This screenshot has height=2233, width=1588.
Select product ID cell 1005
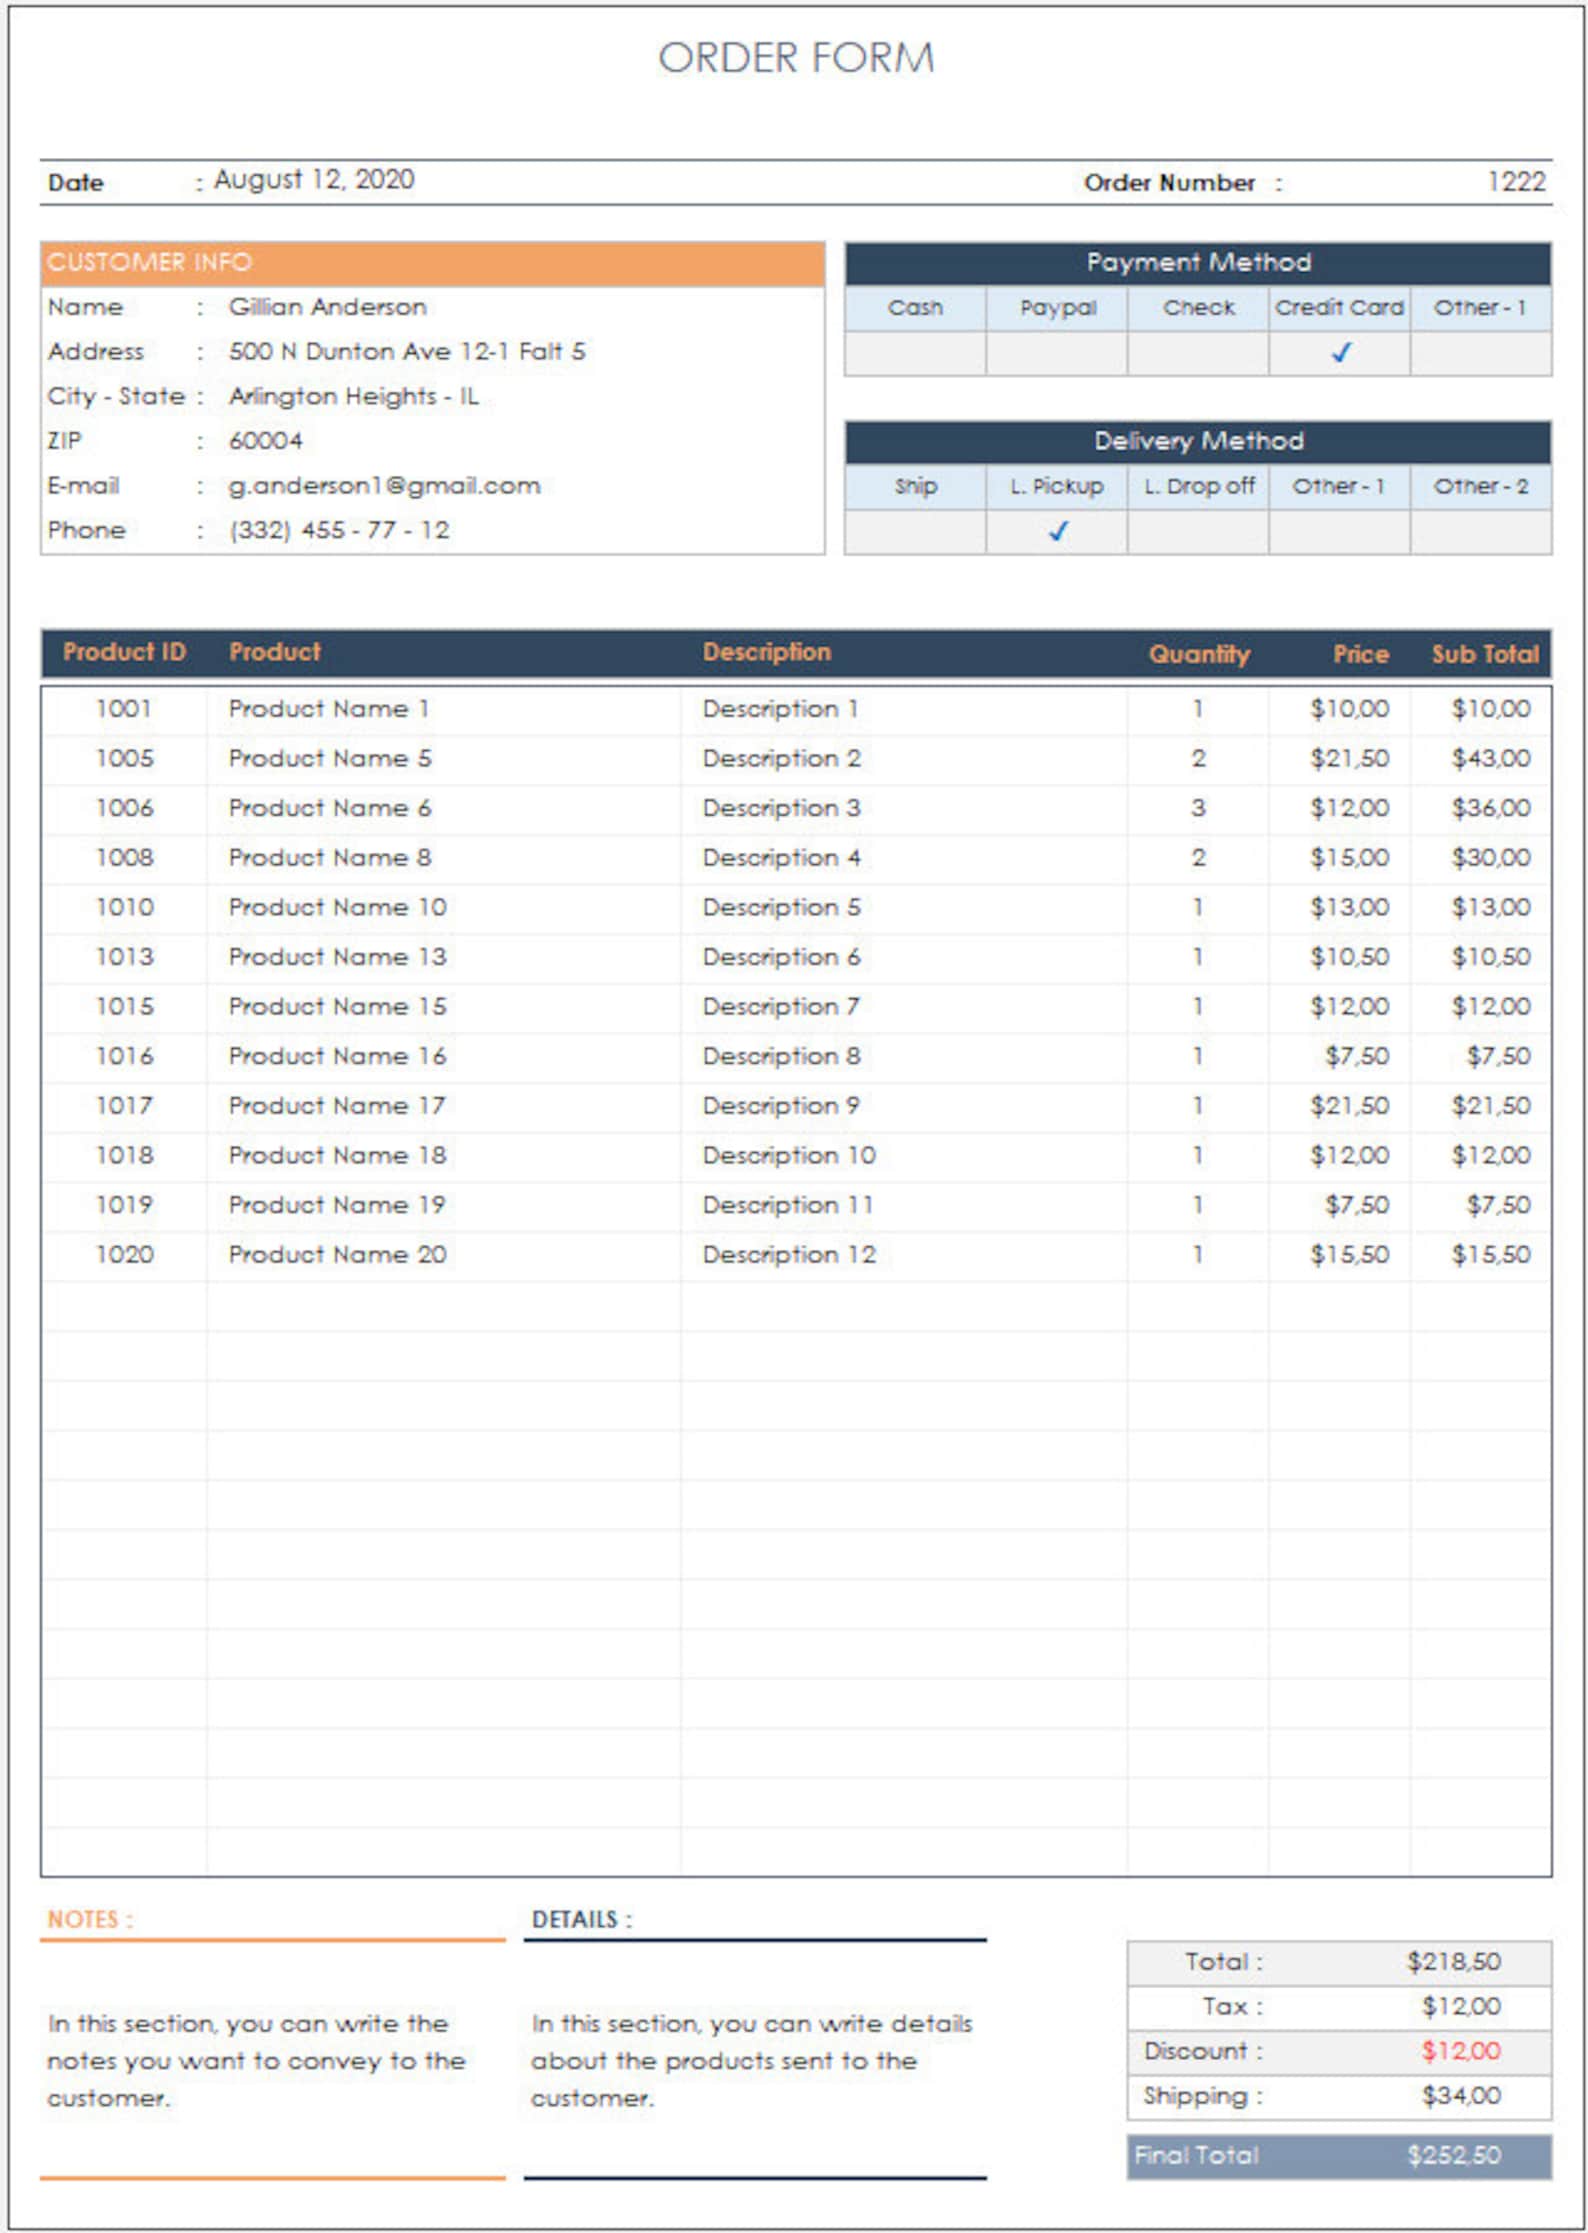coord(124,759)
